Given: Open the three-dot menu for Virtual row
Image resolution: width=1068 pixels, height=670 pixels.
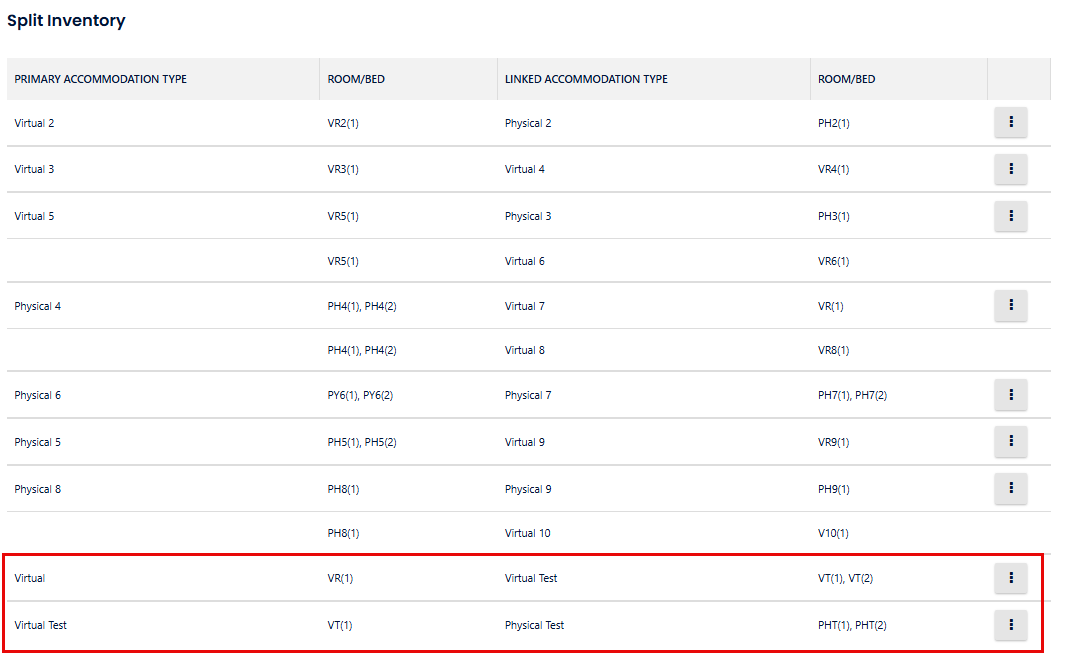Looking at the screenshot, I should click(x=1011, y=577).
